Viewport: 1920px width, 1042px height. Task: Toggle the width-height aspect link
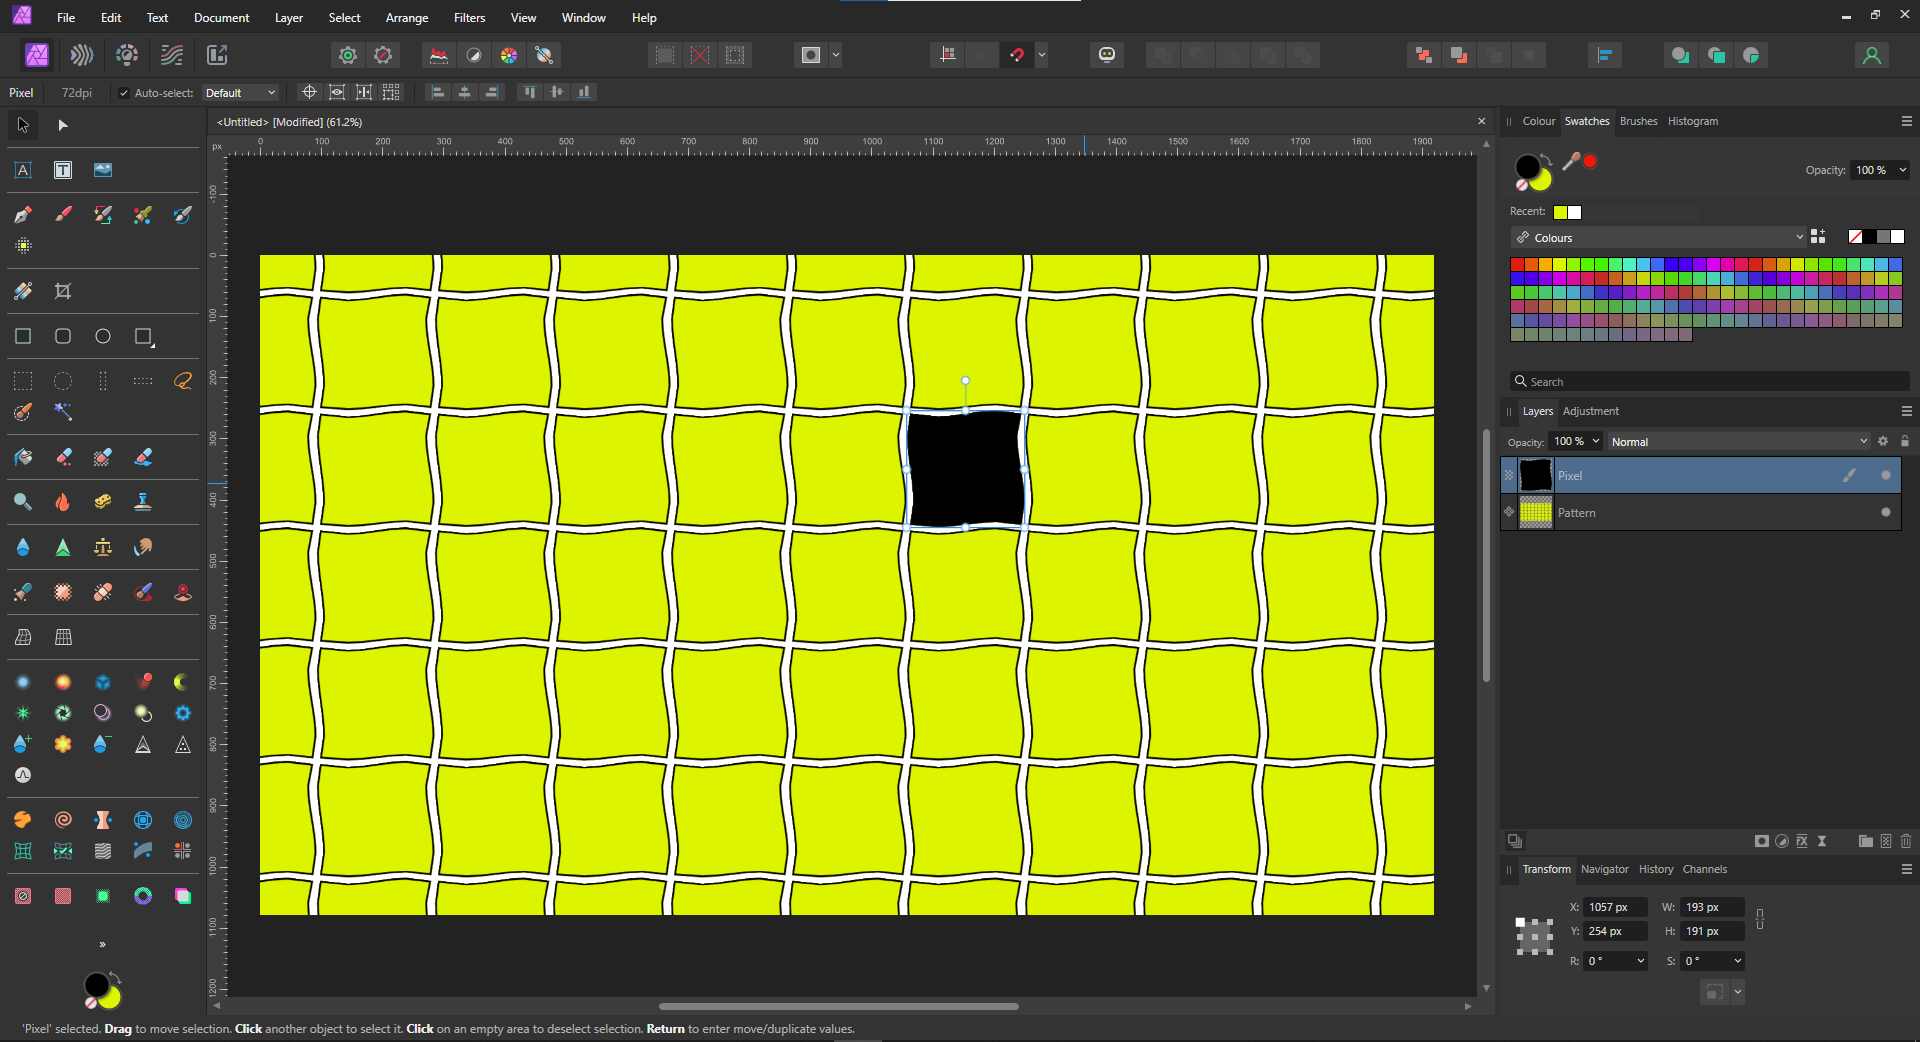coord(1760,919)
